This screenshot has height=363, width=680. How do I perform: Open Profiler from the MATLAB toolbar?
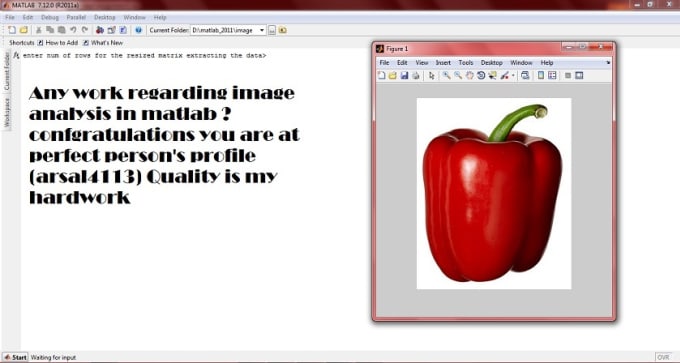pyautogui.click(x=123, y=30)
